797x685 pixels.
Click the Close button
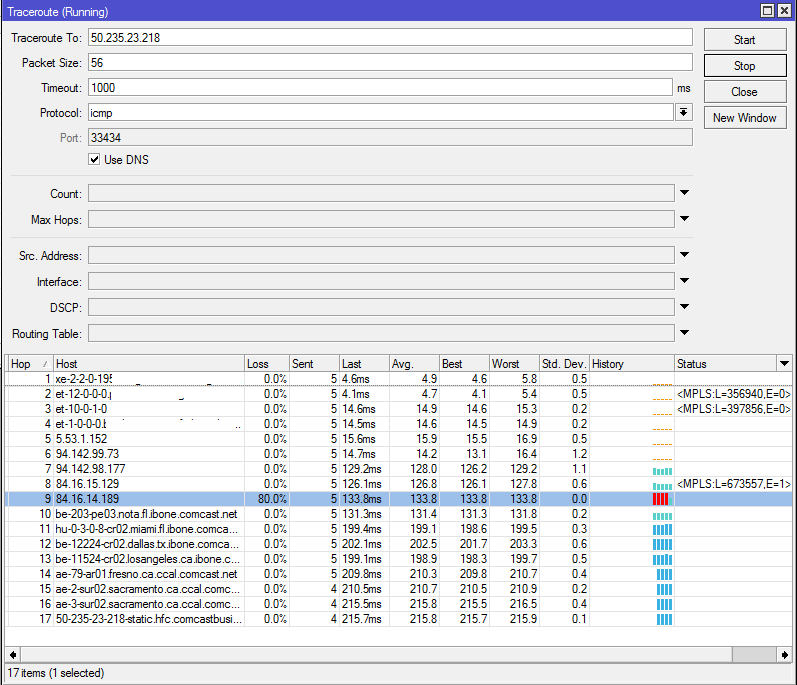[x=745, y=92]
